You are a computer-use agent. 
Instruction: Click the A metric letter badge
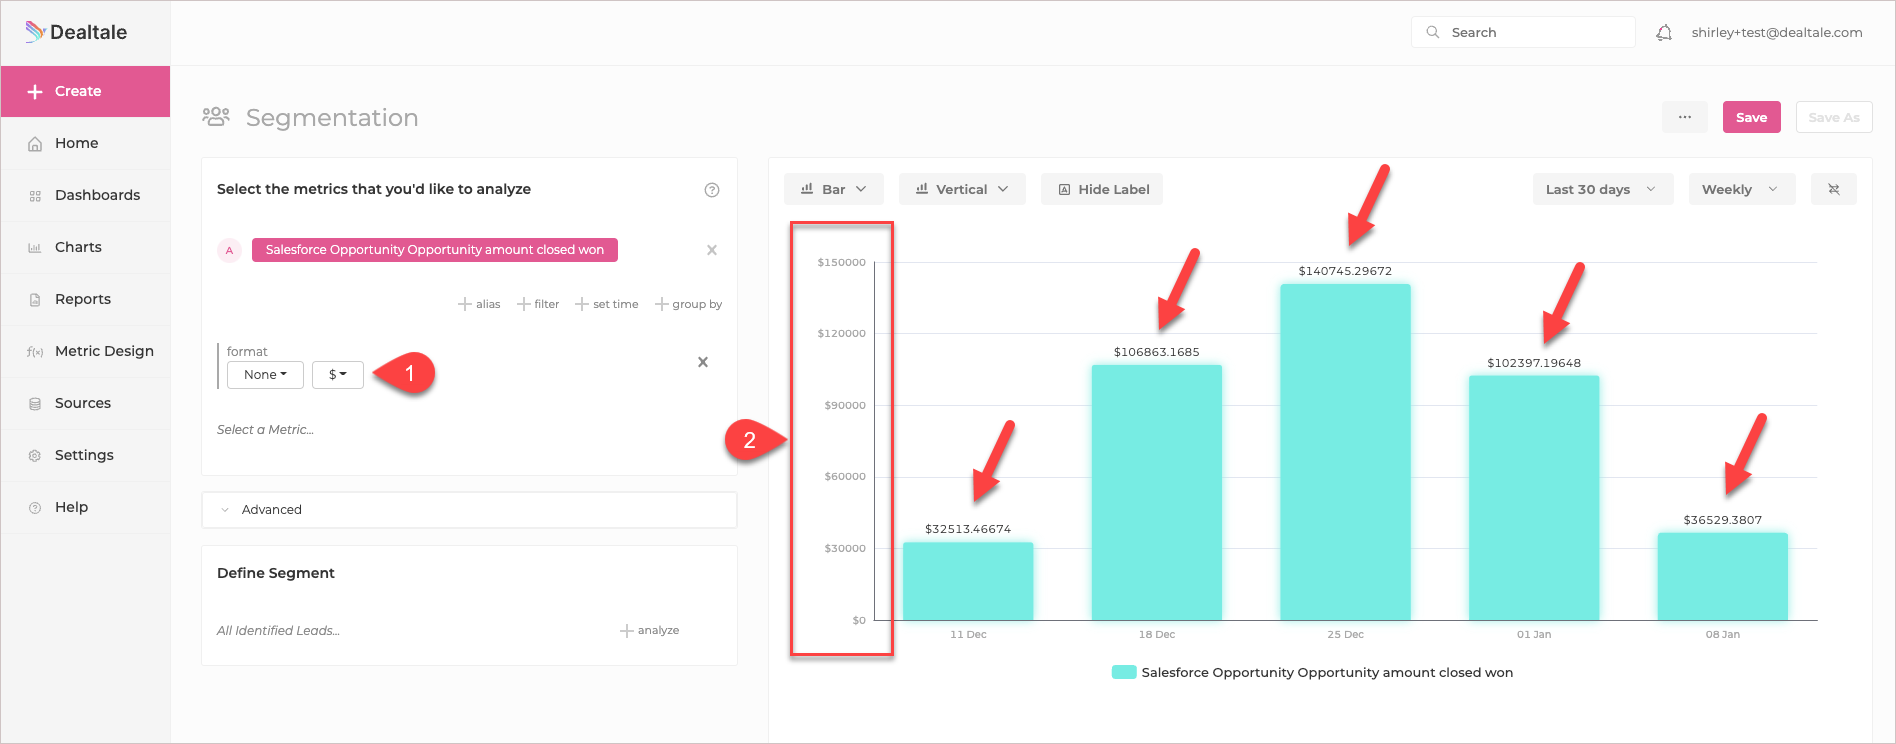229,250
